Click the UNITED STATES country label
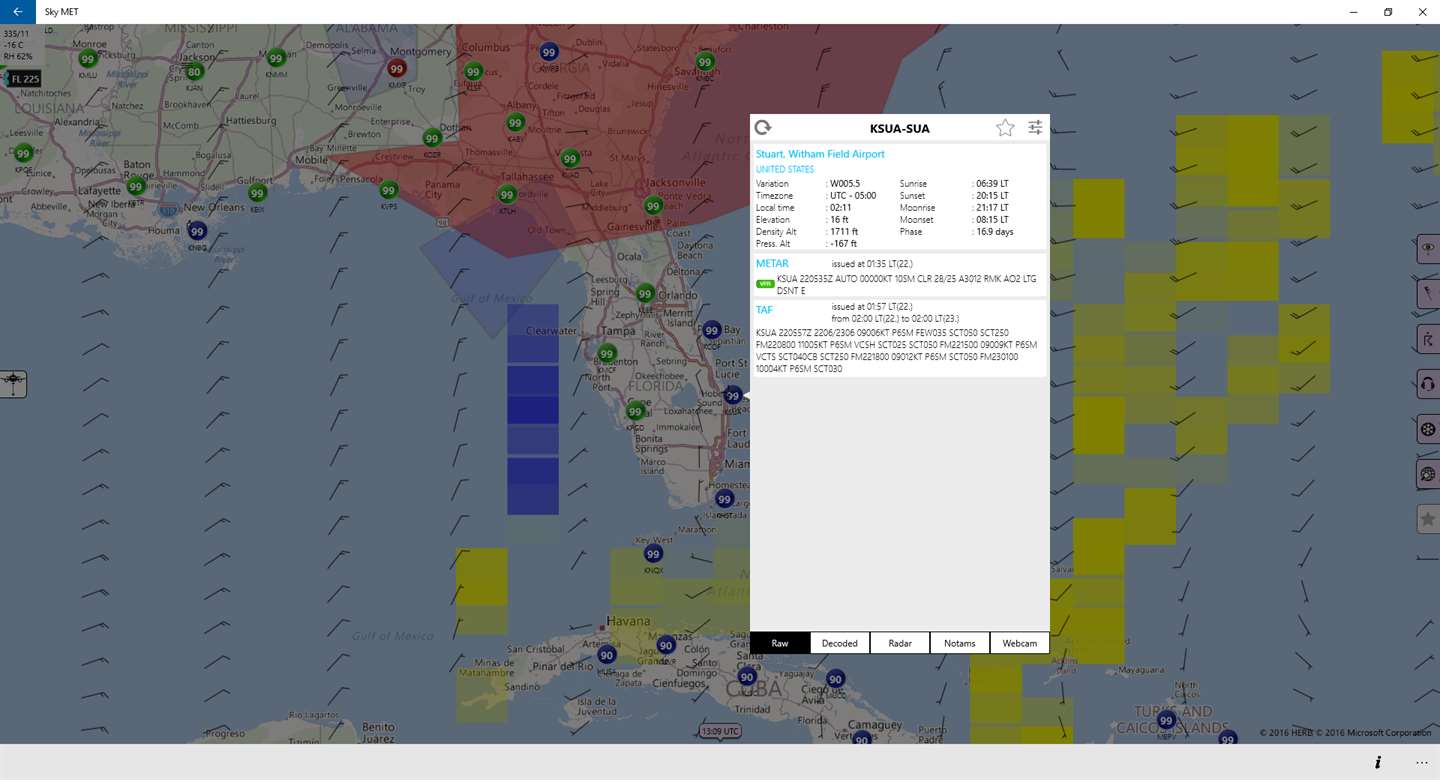Image resolution: width=1440 pixels, height=780 pixels. (x=785, y=170)
